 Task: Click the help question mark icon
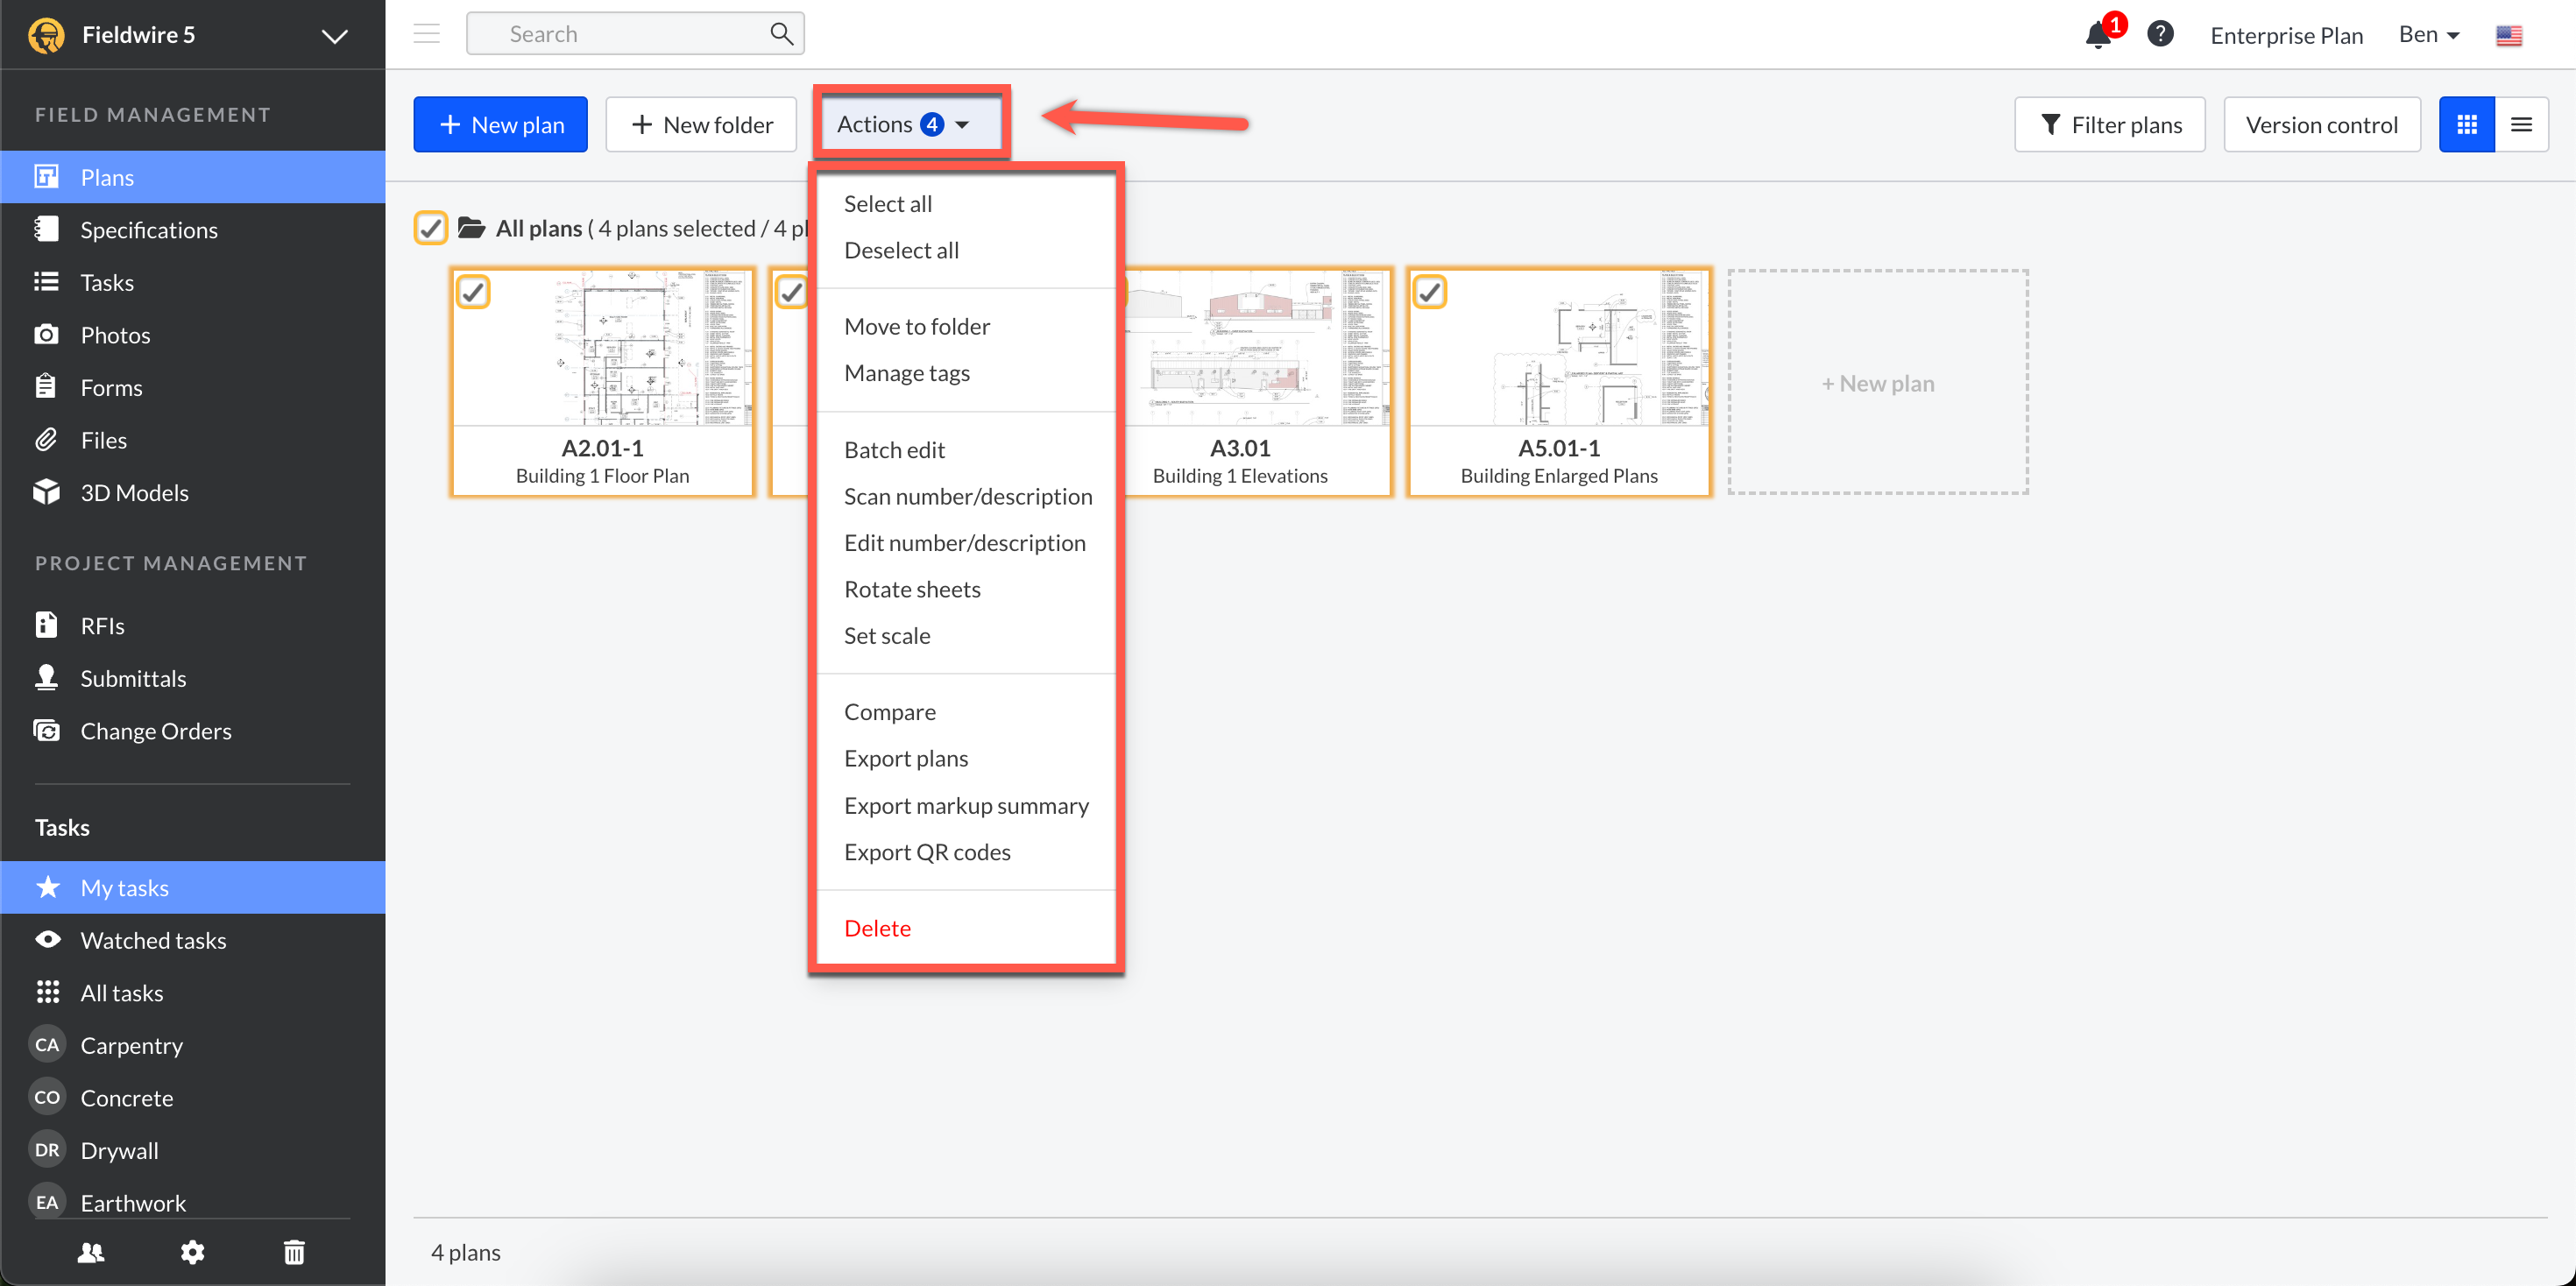click(2160, 35)
